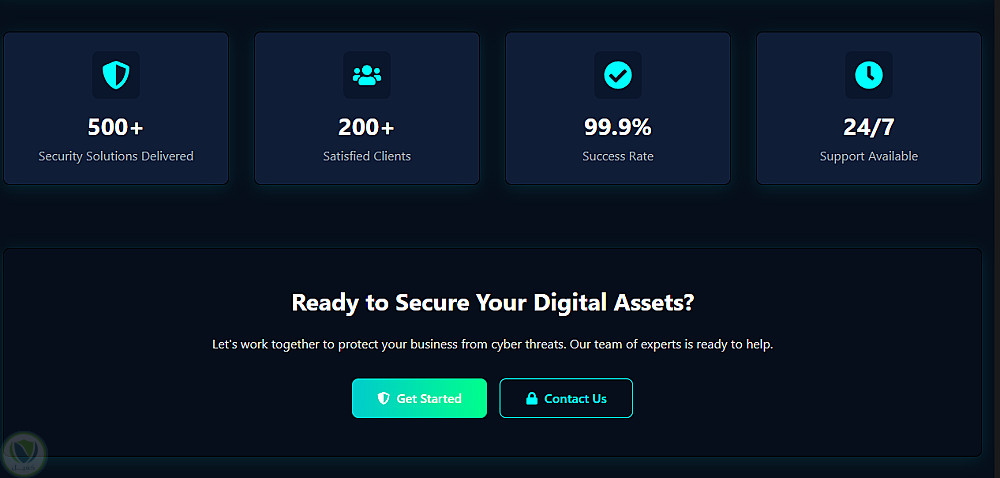This screenshot has width=1000, height=478.
Task: Click the lock icon inside Contact Us
Action: click(532, 398)
